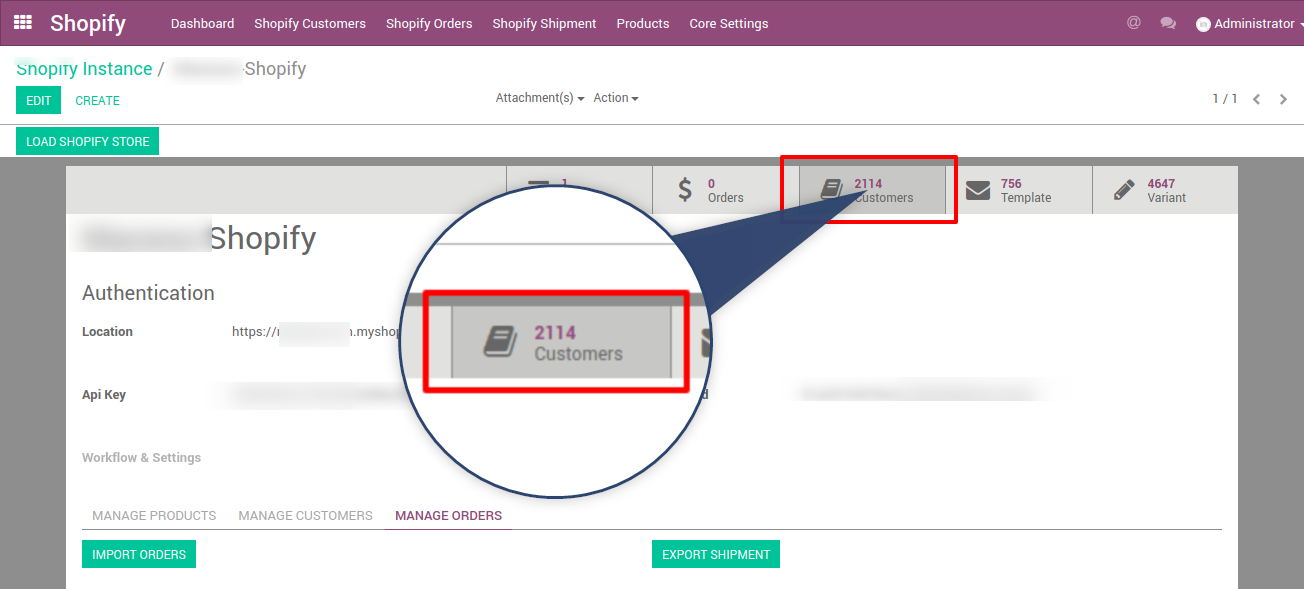Click the Shopify brand title in navbar
This screenshot has height=589, width=1304.
coord(88,23)
